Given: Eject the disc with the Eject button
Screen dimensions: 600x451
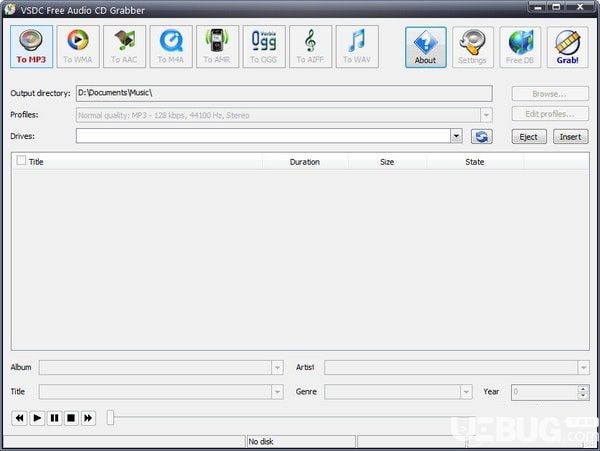Looking at the screenshot, I should [x=529, y=137].
